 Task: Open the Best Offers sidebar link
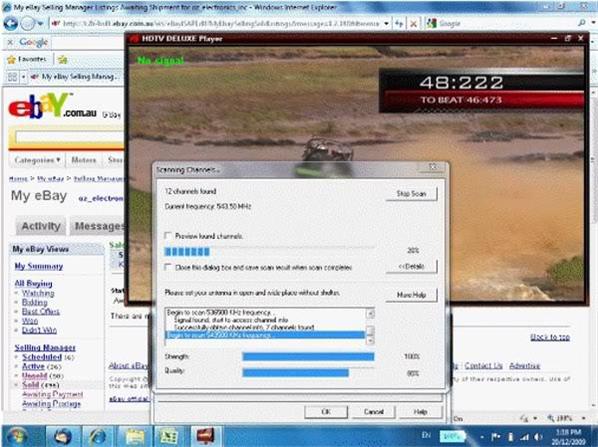click(x=40, y=311)
